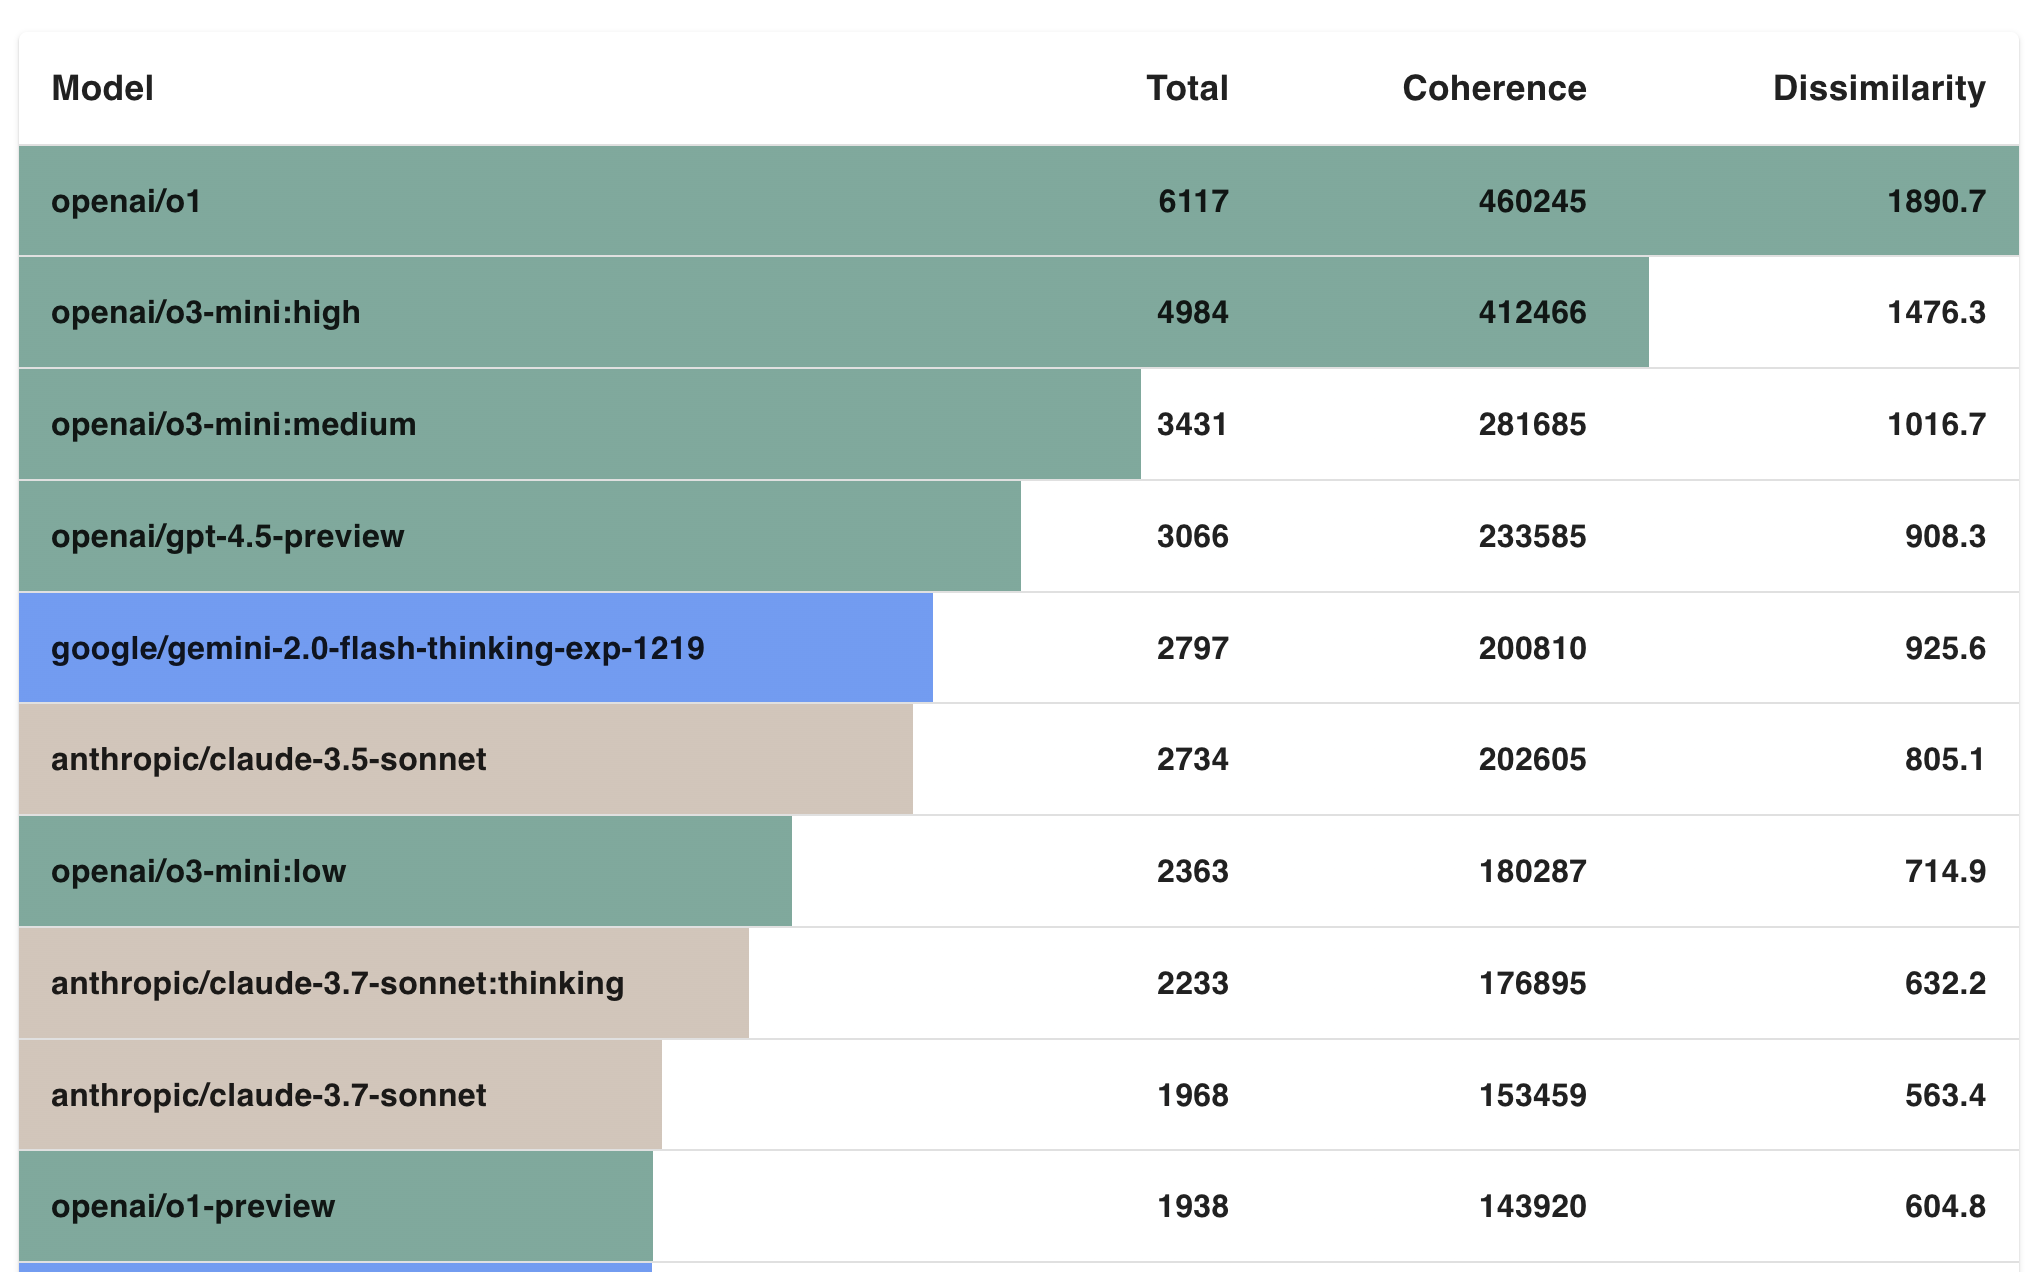
Task: Click dissimilarity value 1016.7
Action: click(1936, 424)
